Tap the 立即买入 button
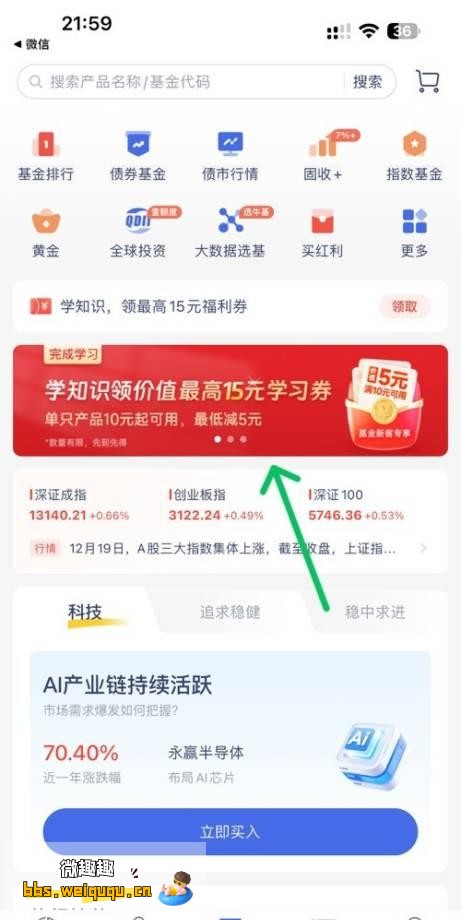The image size is (461, 920). point(230,832)
